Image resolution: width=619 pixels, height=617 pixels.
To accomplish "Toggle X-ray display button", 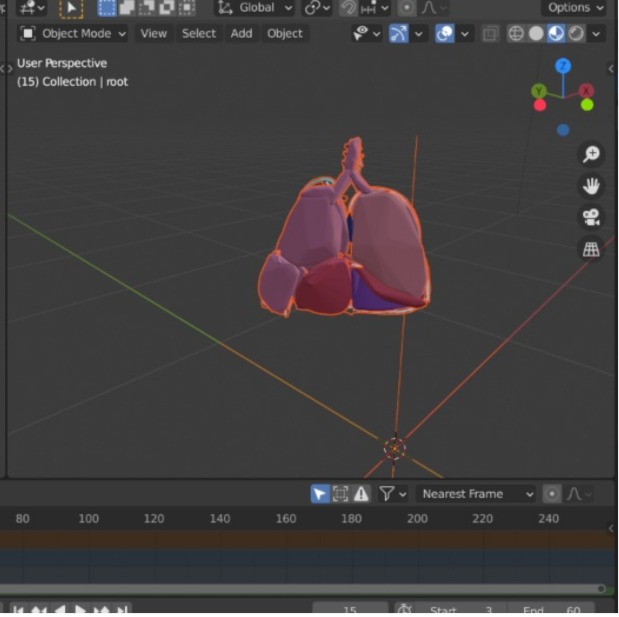I will point(490,34).
